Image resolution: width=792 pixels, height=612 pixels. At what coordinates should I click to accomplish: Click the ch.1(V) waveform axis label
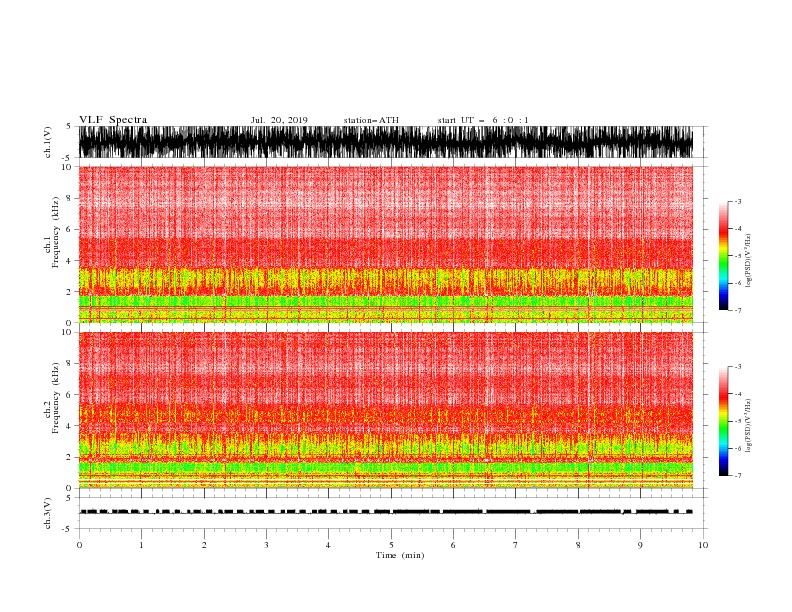48,142
